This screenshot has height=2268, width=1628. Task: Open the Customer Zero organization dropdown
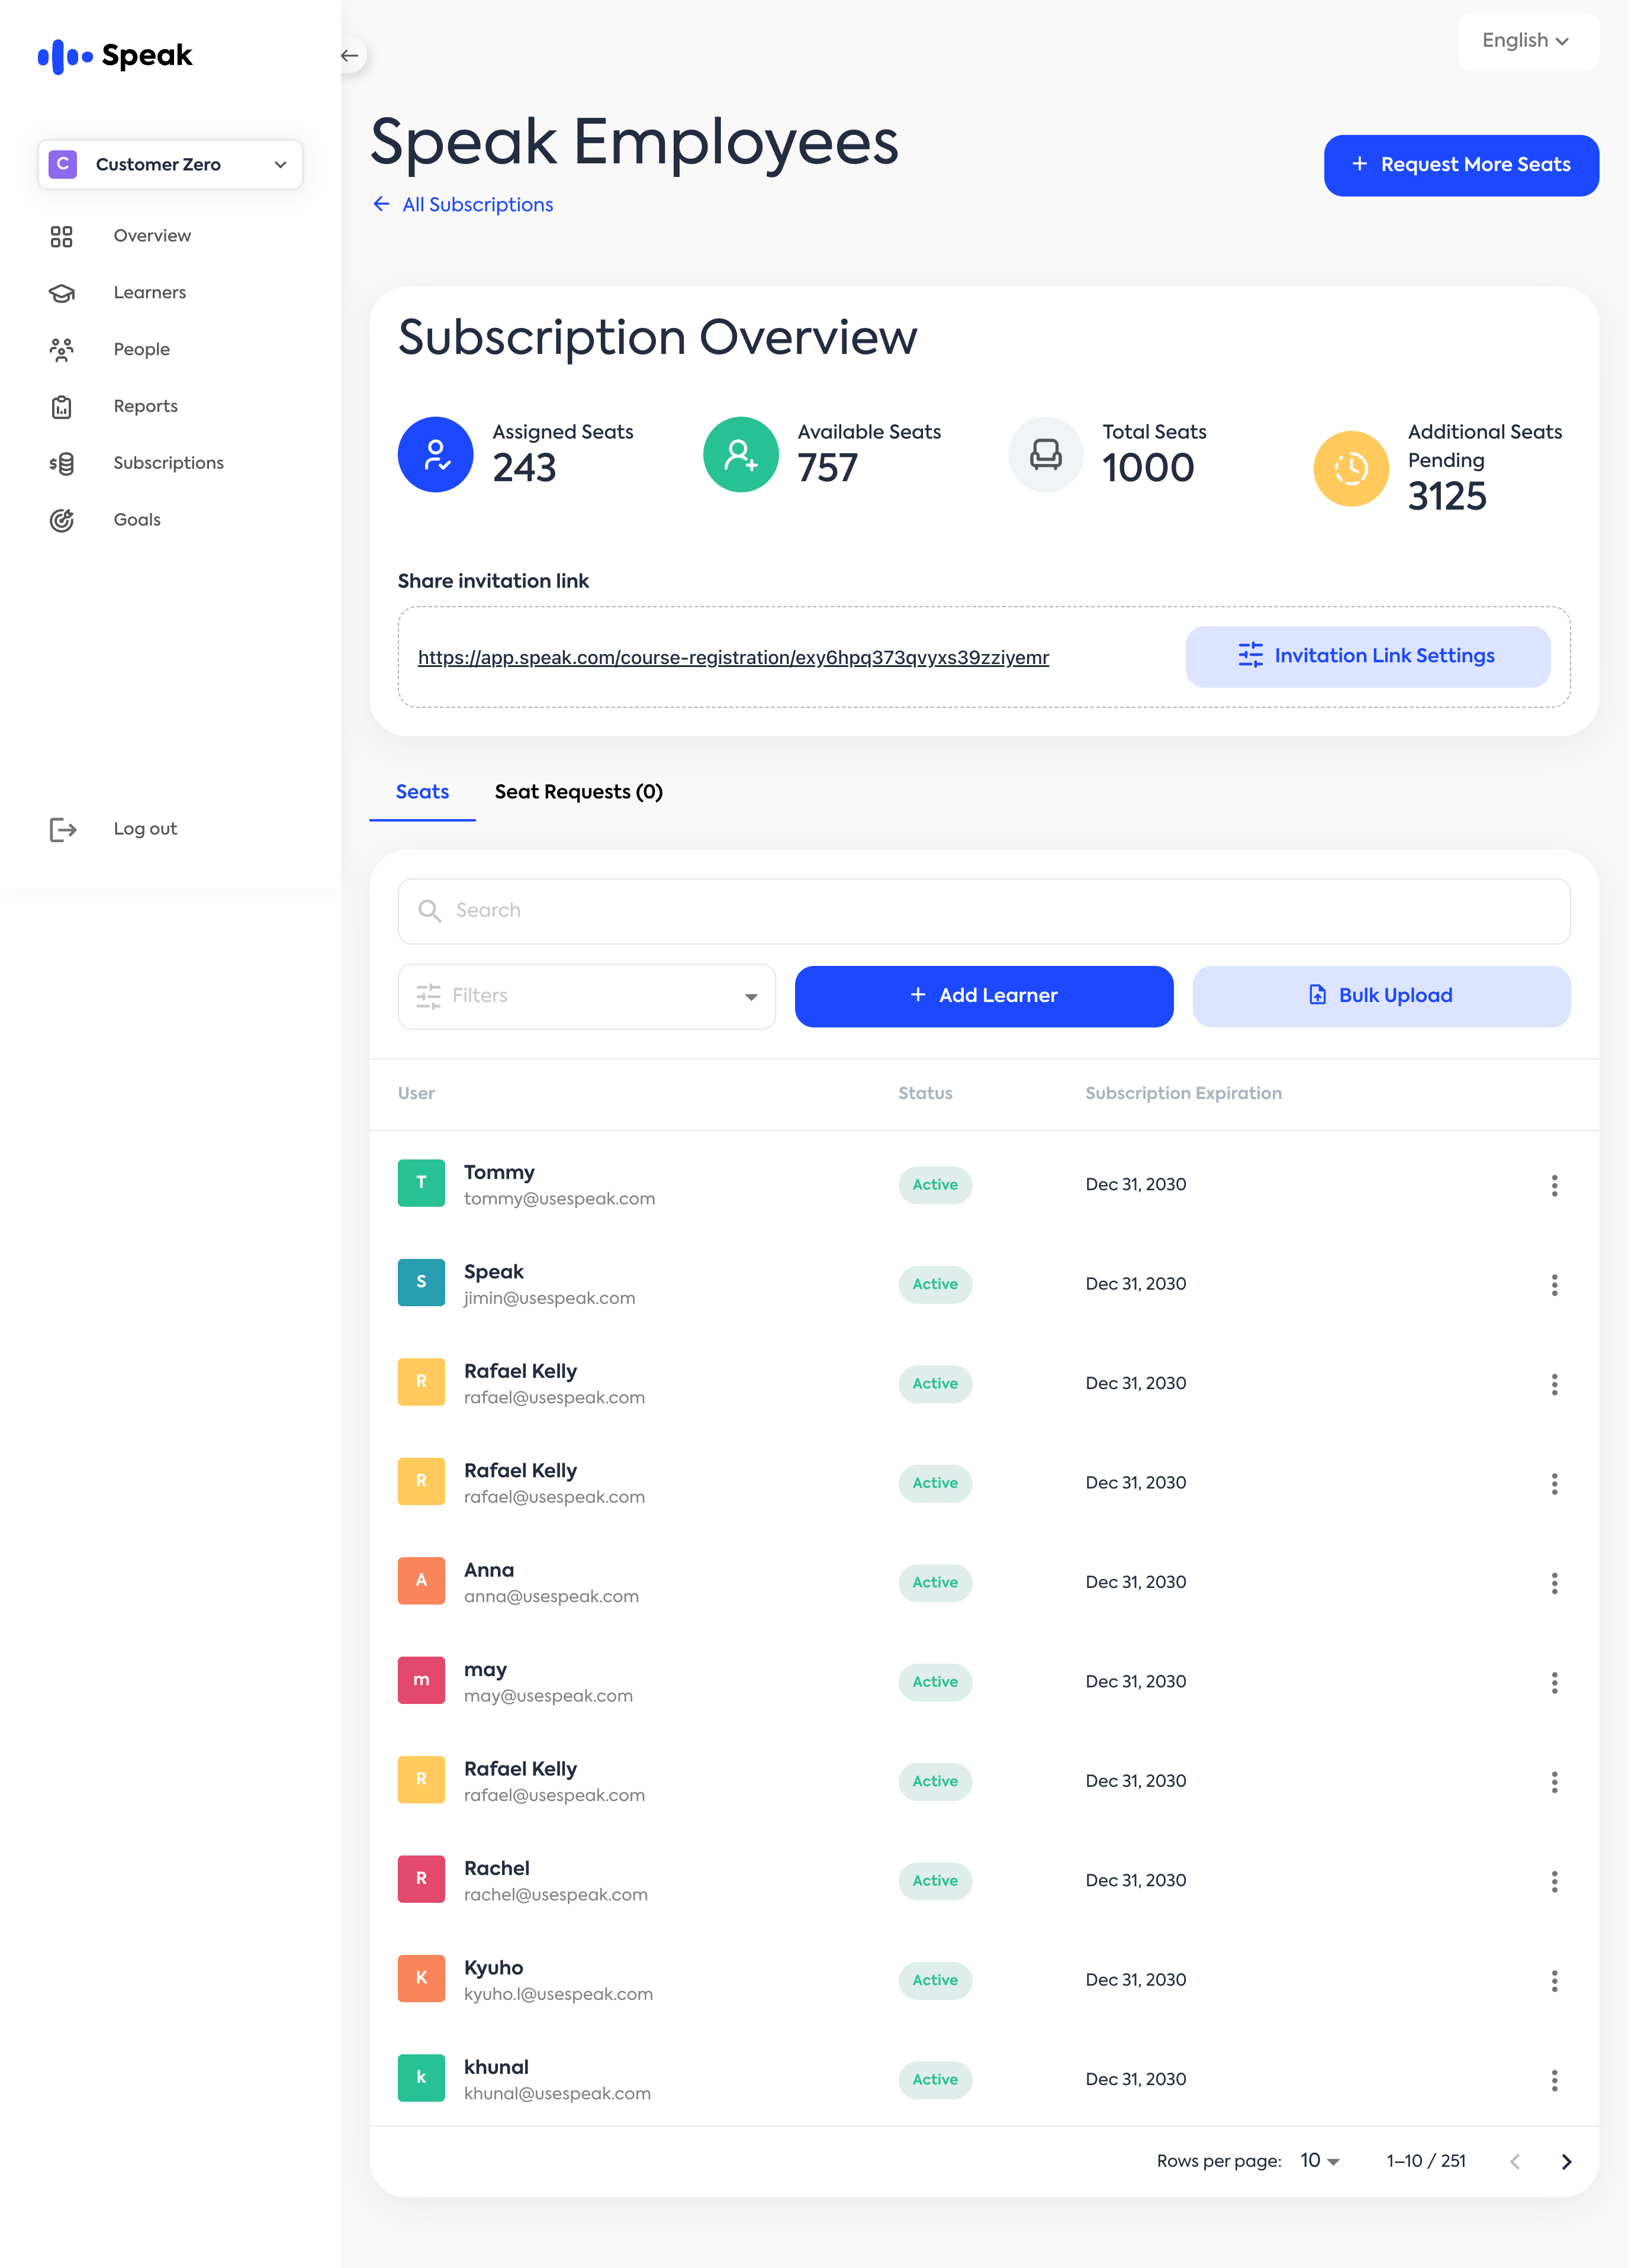click(x=170, y=164)
